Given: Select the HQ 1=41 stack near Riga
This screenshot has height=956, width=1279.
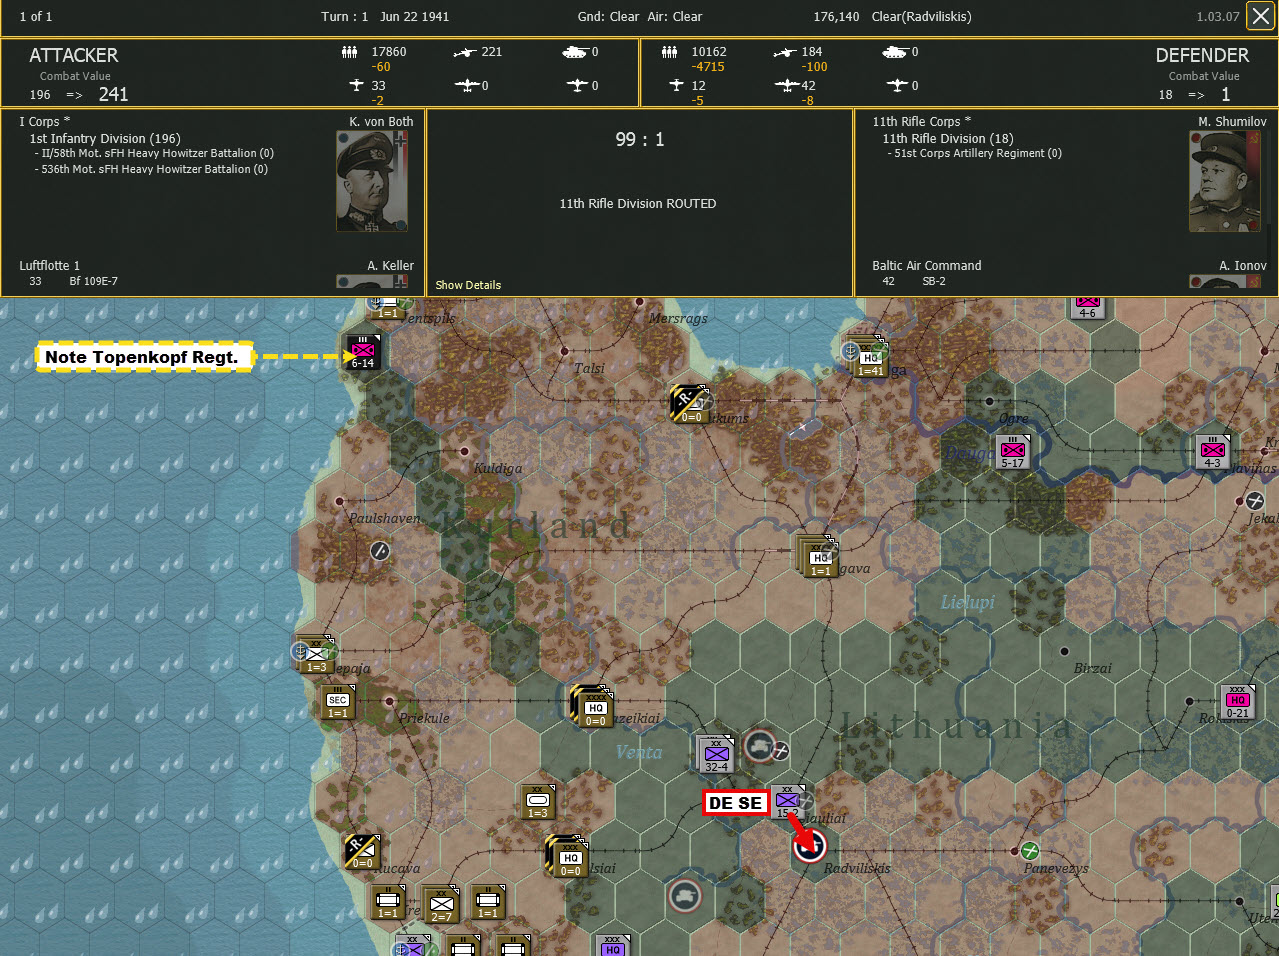Looking at the screenshot, I should pyautogui.click(x=869, y=357).
